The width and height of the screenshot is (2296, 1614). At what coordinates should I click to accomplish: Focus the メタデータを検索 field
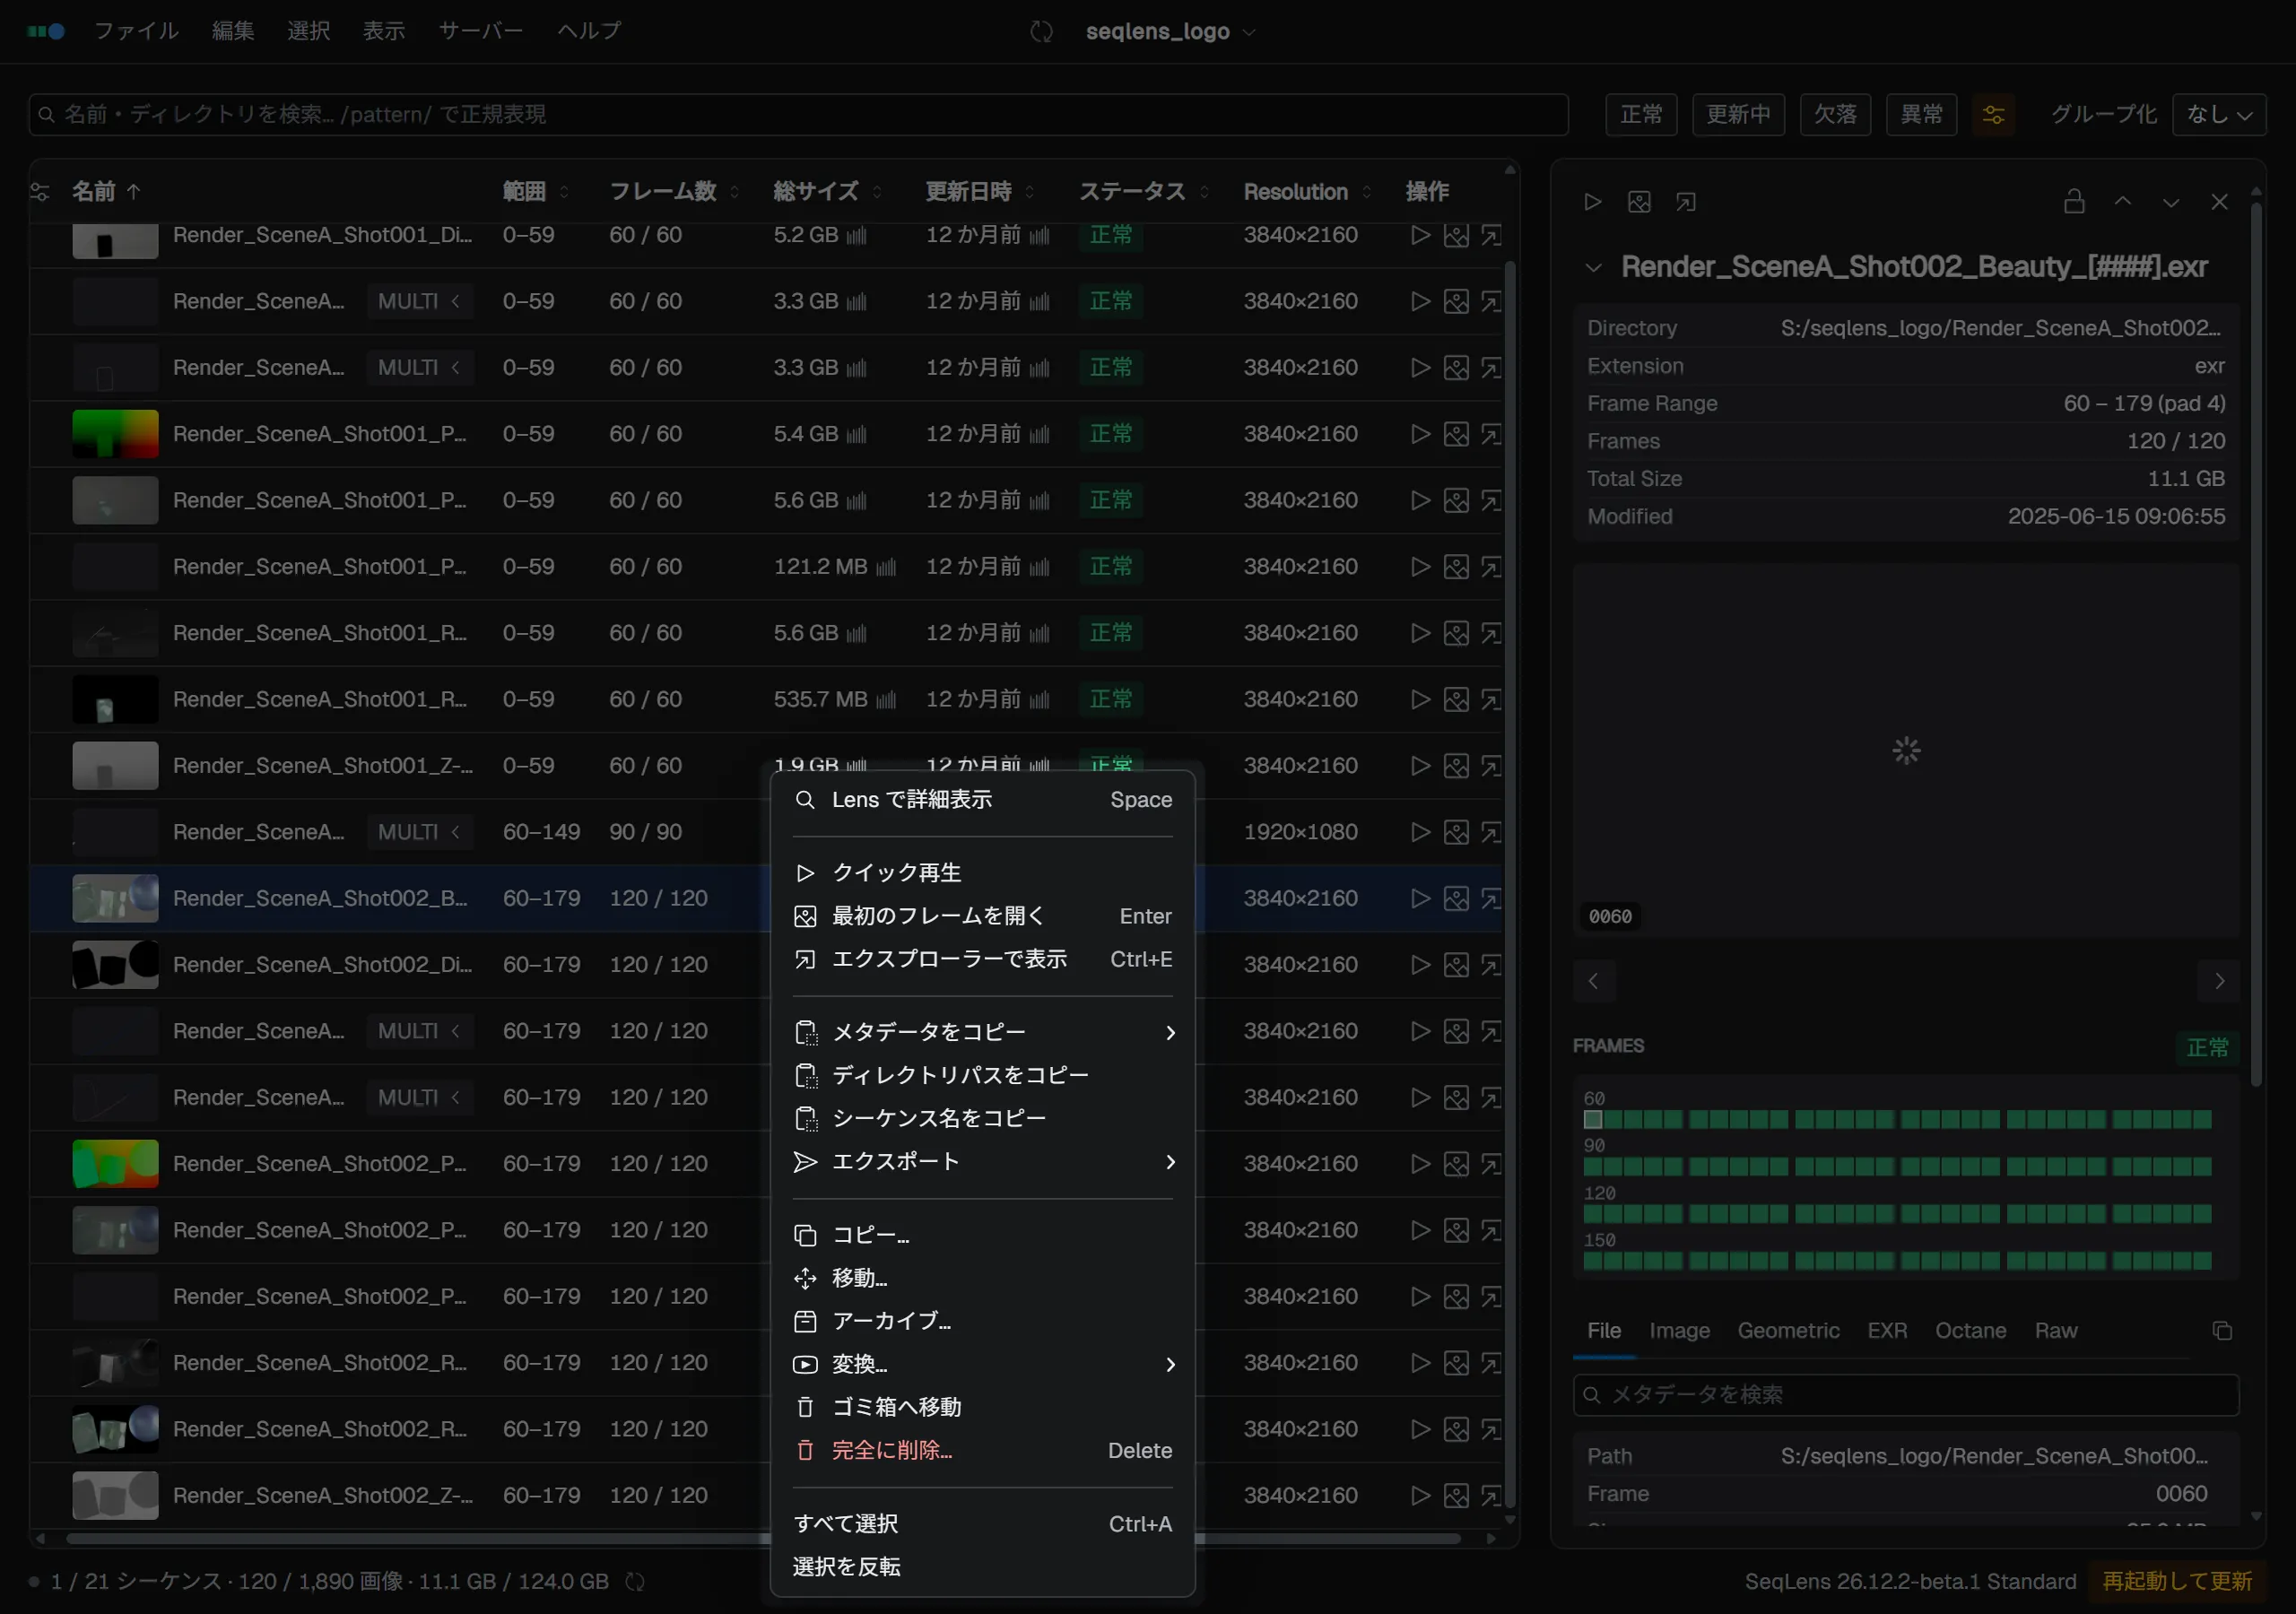(x=1905, y=1395)
